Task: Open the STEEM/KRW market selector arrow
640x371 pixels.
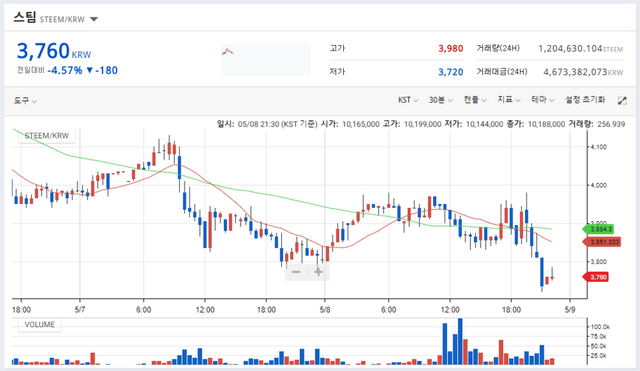Action: click(94, 19)
